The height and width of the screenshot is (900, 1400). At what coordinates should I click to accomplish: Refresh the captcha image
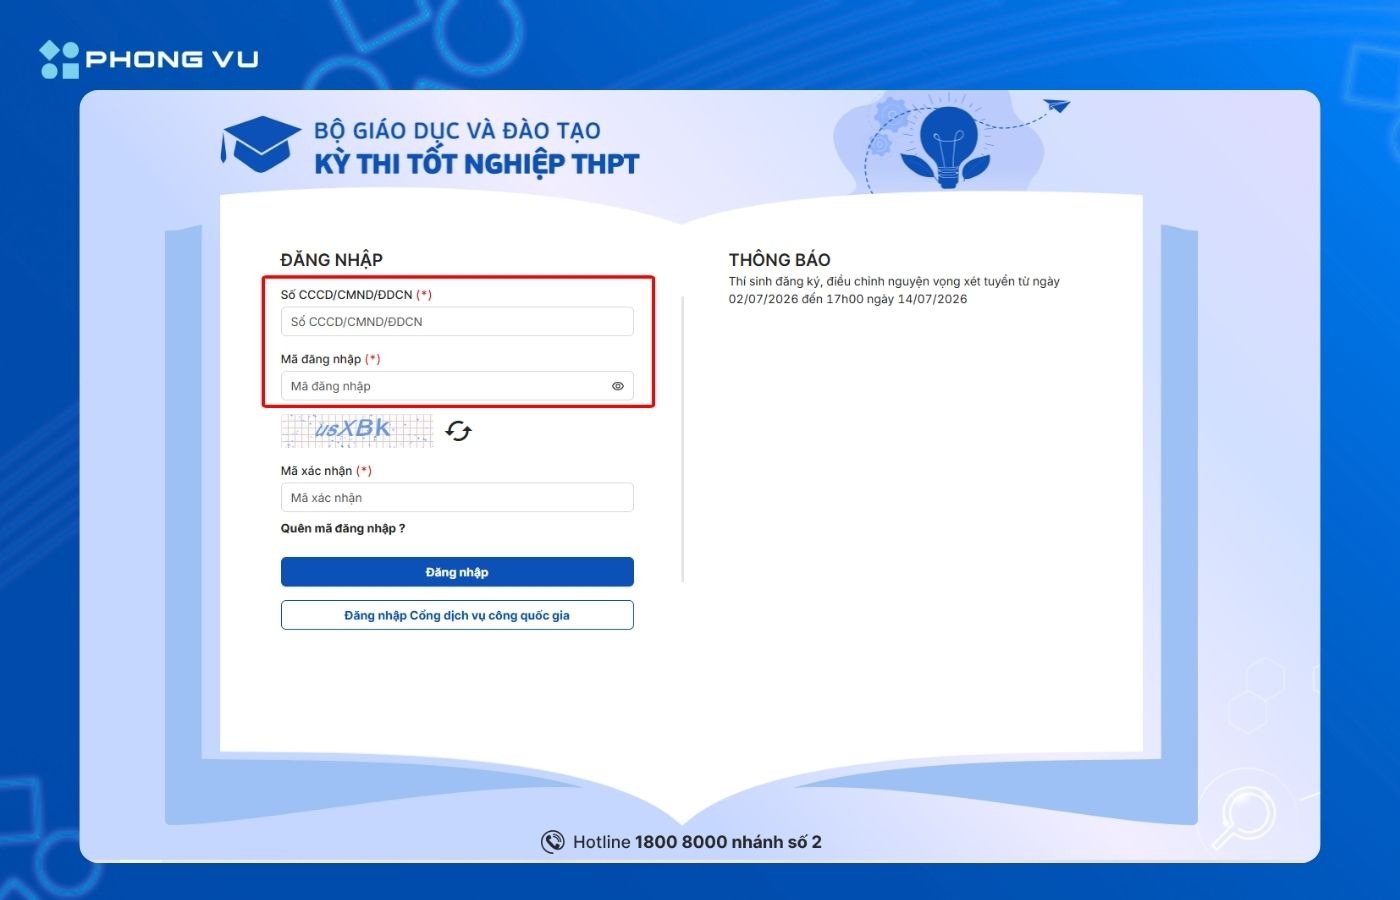pos(458,431)
